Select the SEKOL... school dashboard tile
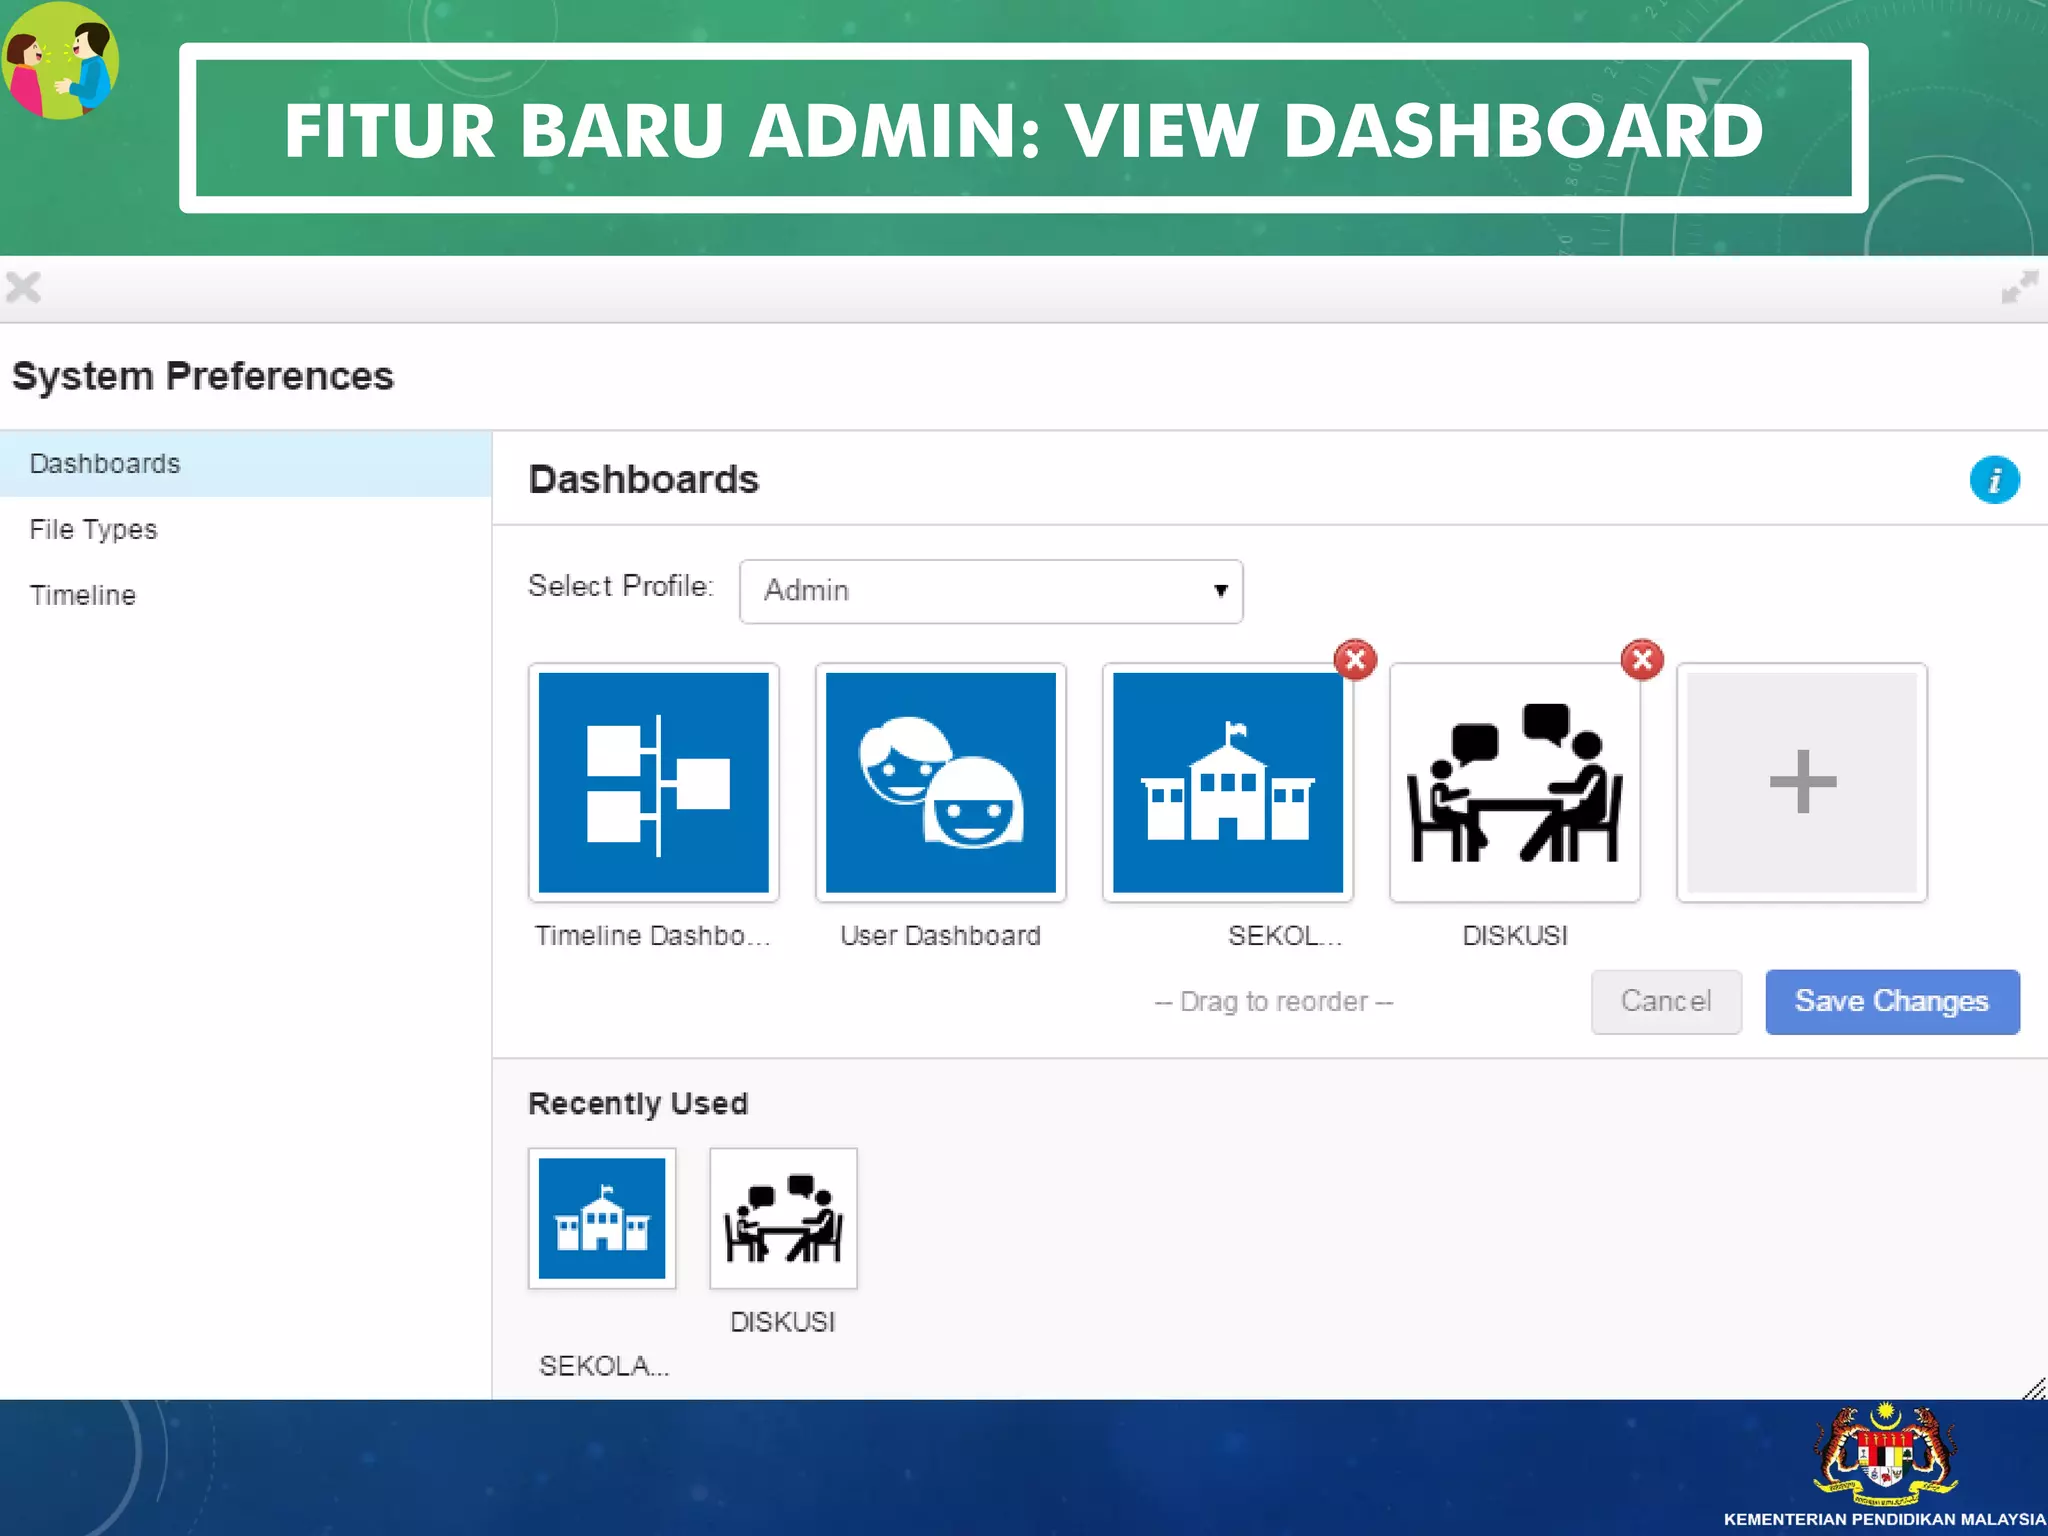The height and width of the screenshot is (1536, 2048). pyautogui.click(x=1227, y=782)
